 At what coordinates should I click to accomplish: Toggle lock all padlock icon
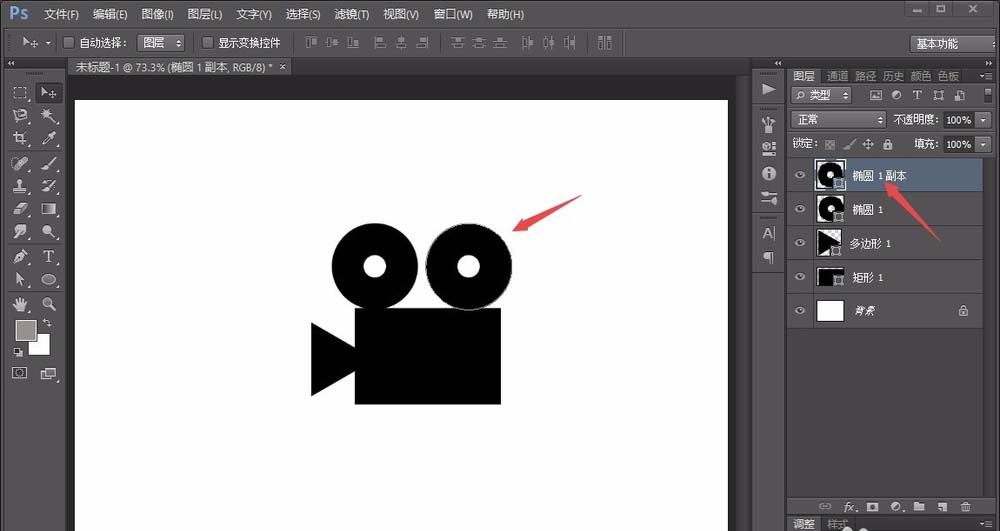[x=888, y=145]
